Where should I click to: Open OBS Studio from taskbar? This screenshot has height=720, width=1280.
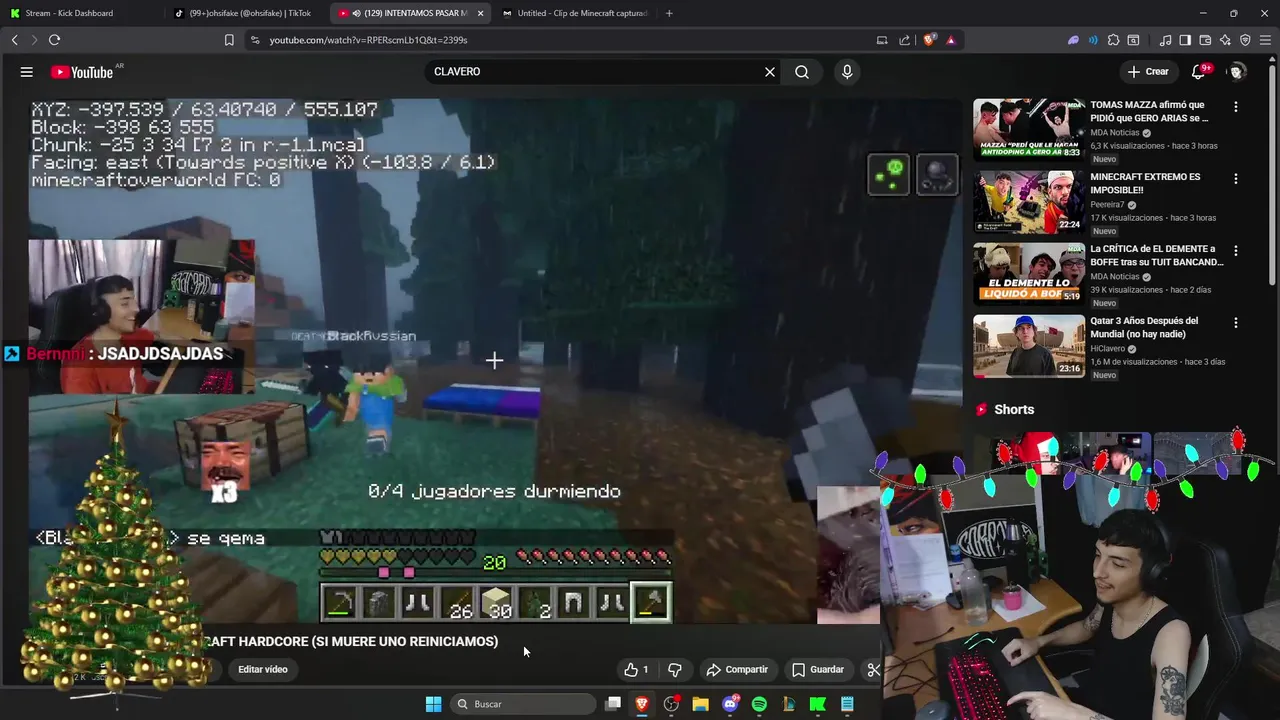671,704
